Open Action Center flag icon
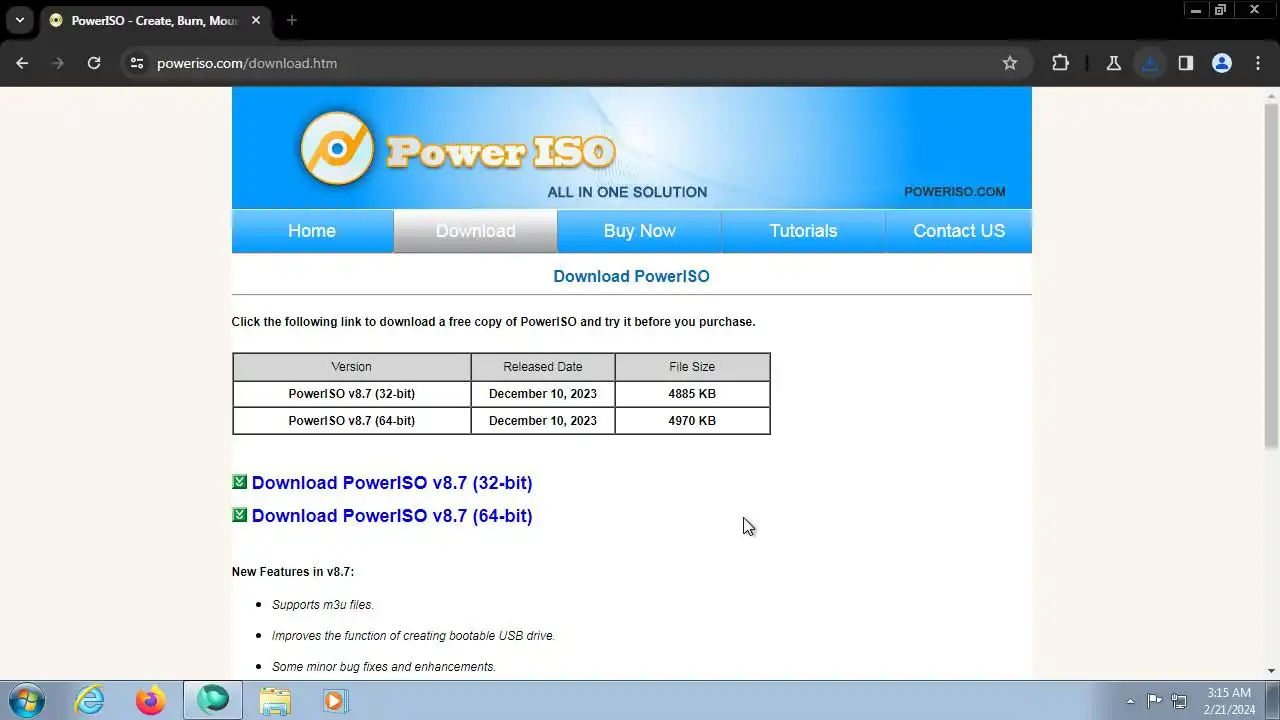 [x=1154, y=701]
